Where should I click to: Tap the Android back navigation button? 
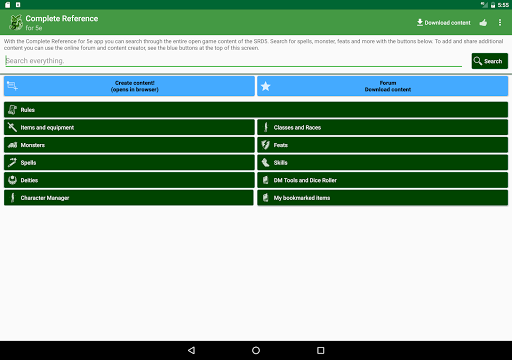point(191,350)
